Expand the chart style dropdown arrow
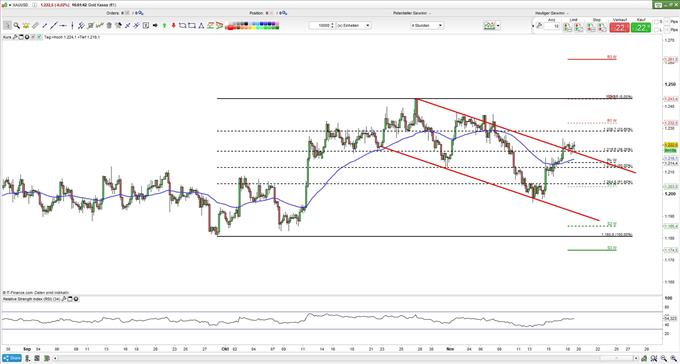This screenshot has width=680, height=364. pos(498,26)
